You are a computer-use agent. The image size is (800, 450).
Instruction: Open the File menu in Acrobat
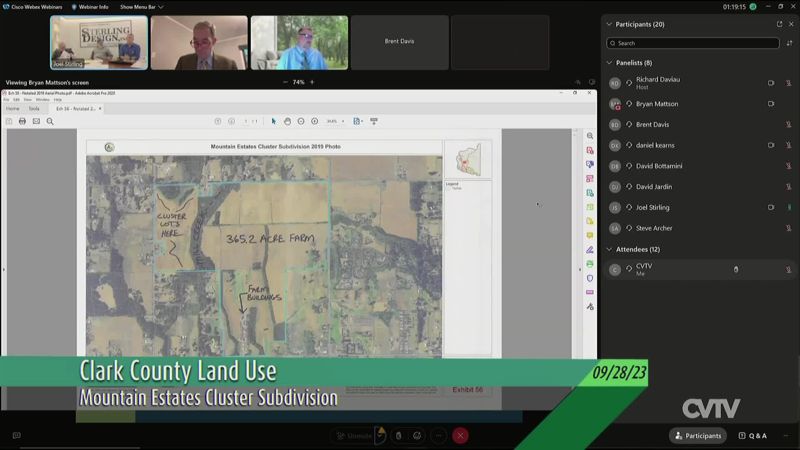pyautogui.click(x=6, y=99)
